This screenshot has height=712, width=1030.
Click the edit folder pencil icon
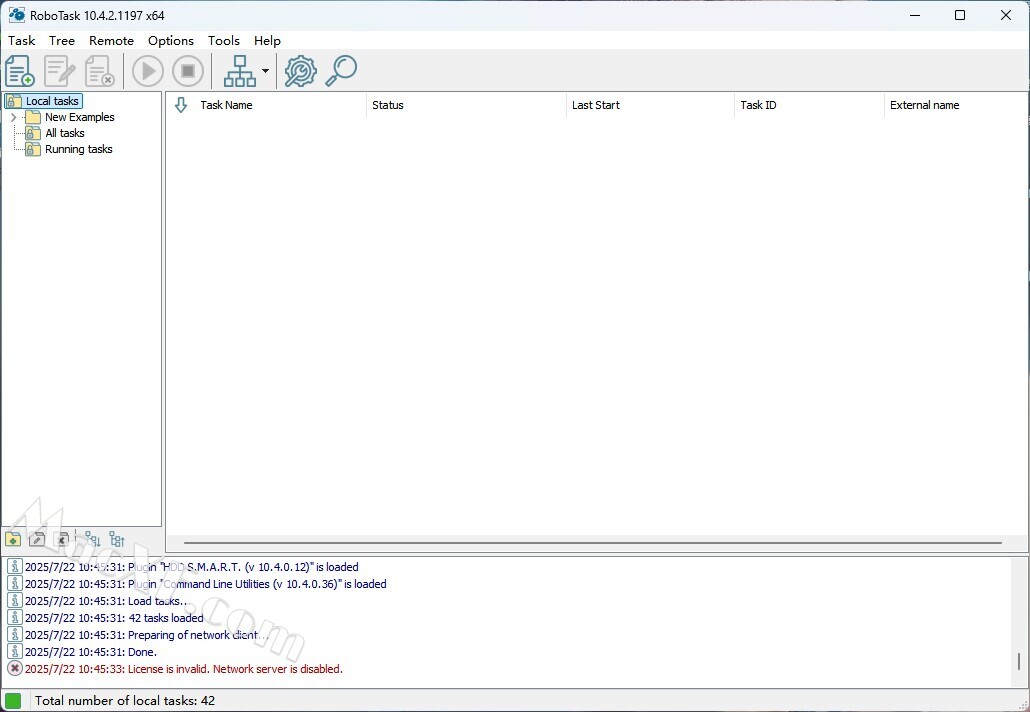[x=37, y=540]
